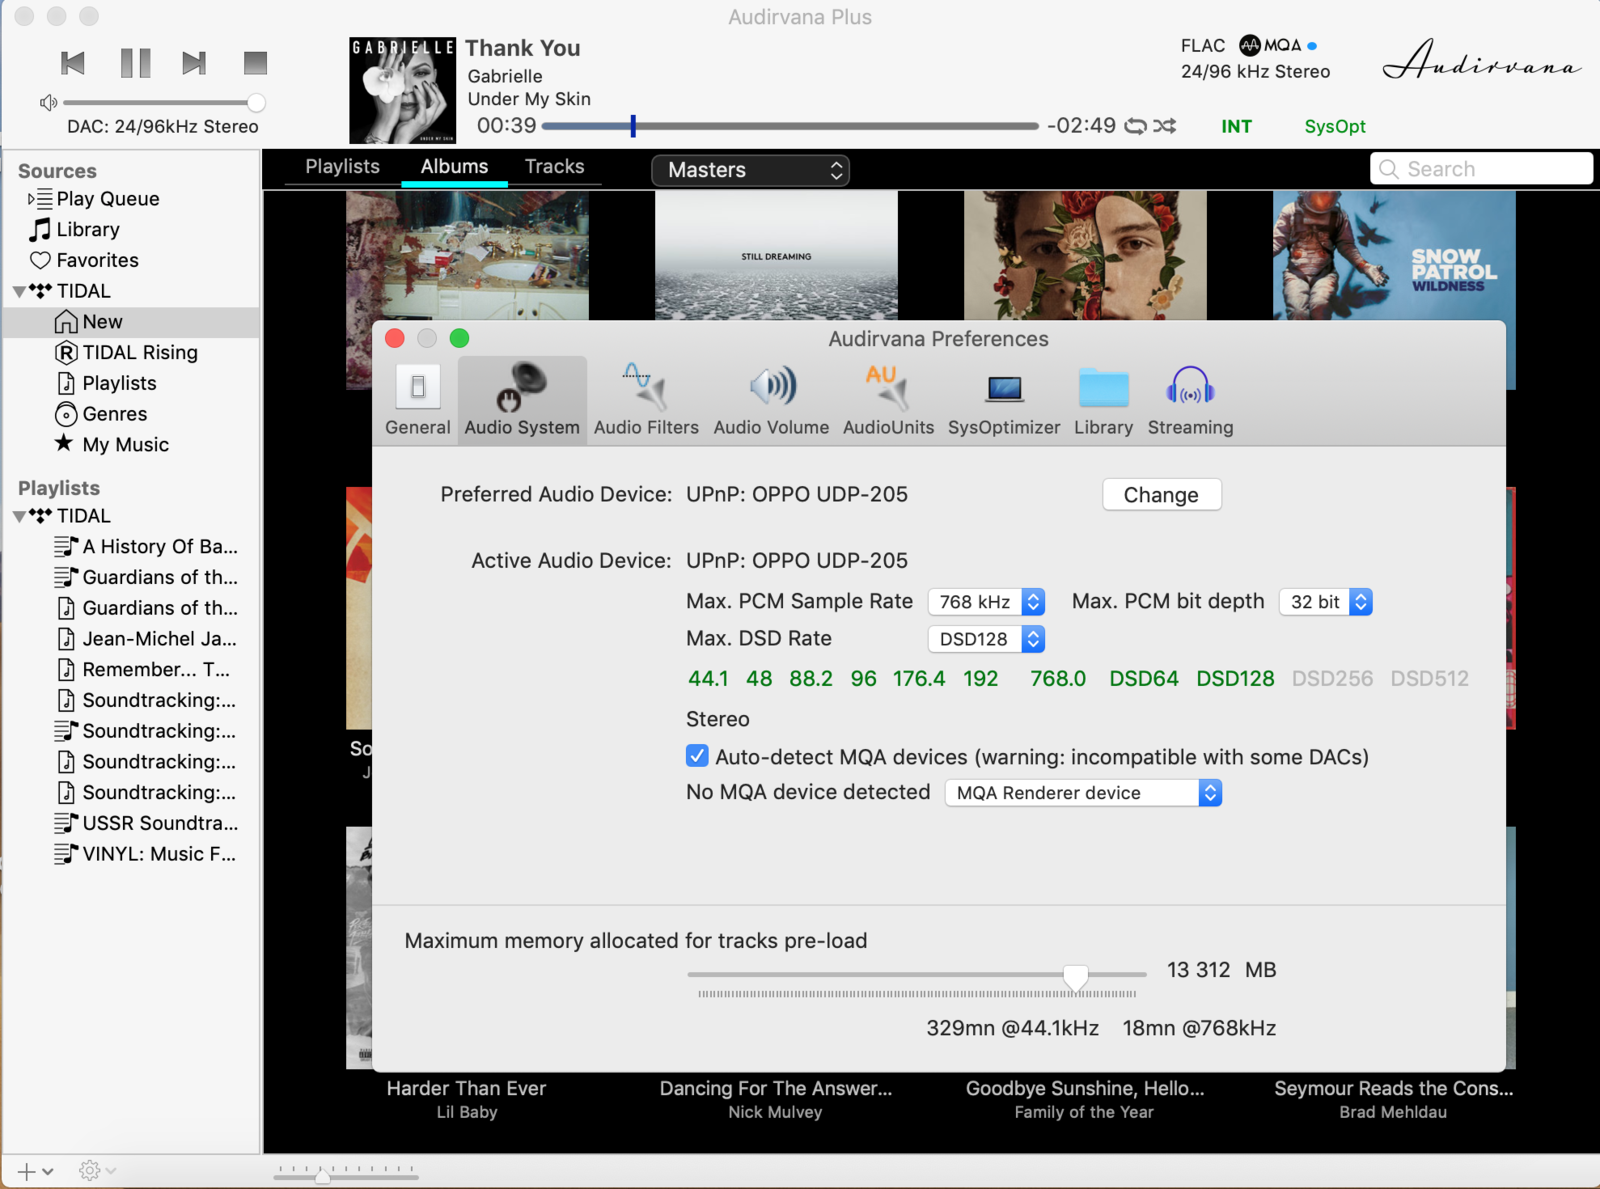Skip to the next track
The height and width of the screenshot is (1189, 1600).
194,63
